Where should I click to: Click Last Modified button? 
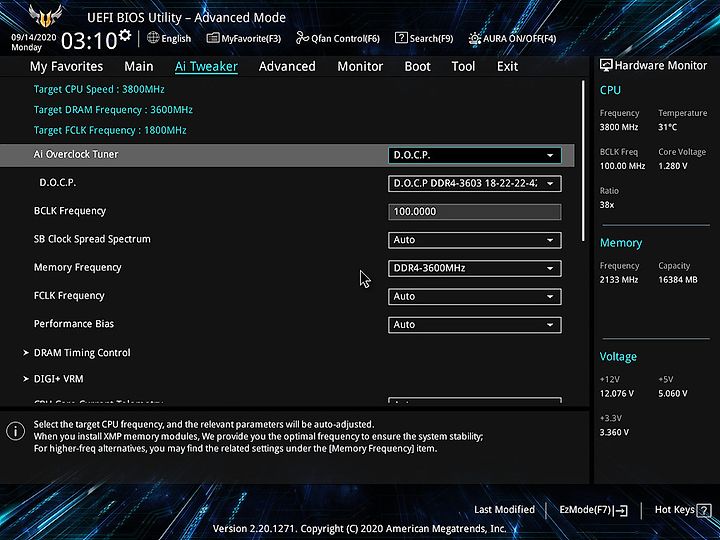click(504, 510)
